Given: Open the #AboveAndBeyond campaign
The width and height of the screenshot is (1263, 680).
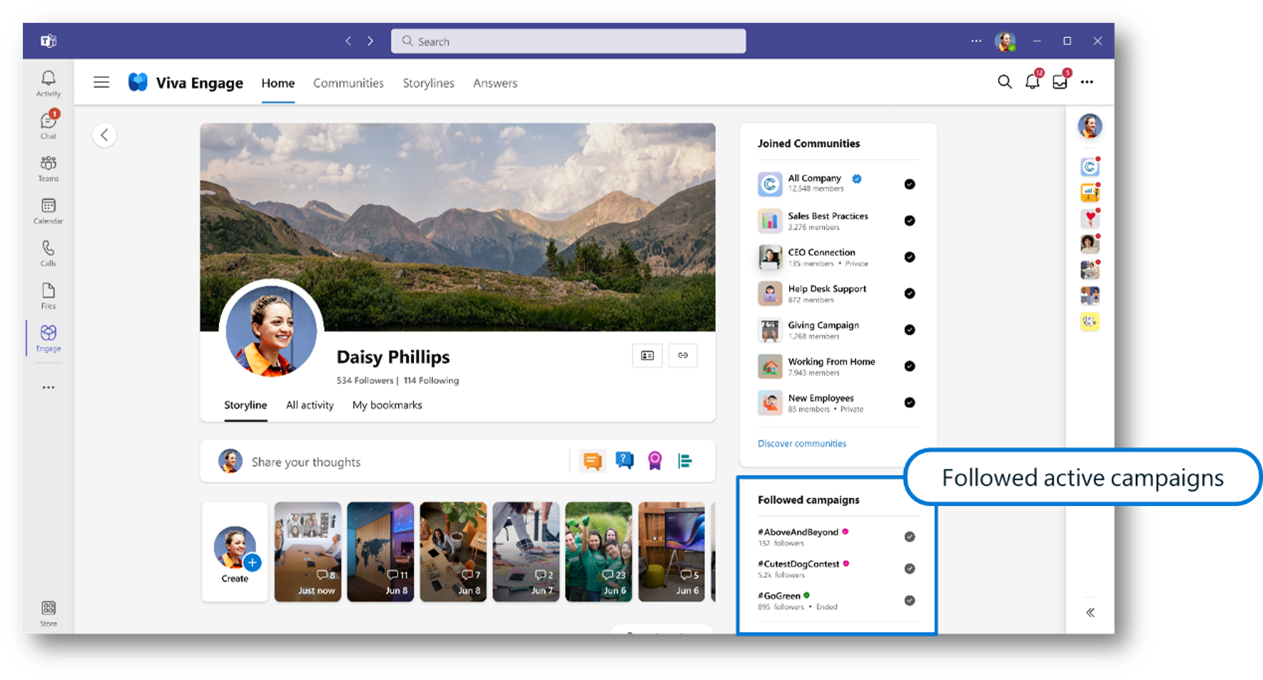Looking at the screenshot, I should coord(798,532).
